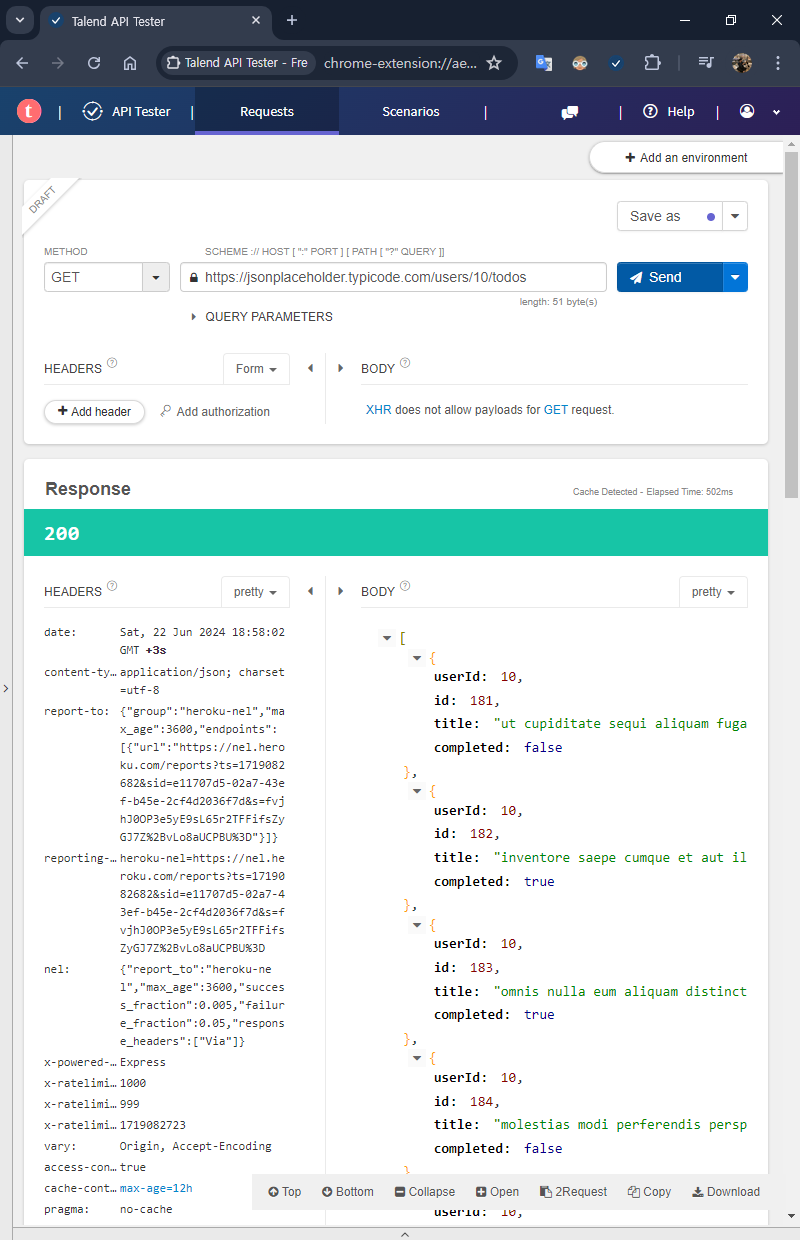800x1240 pixels.
Task: Click the max-age=12h cache-control value
Action: coord(156,1188)
